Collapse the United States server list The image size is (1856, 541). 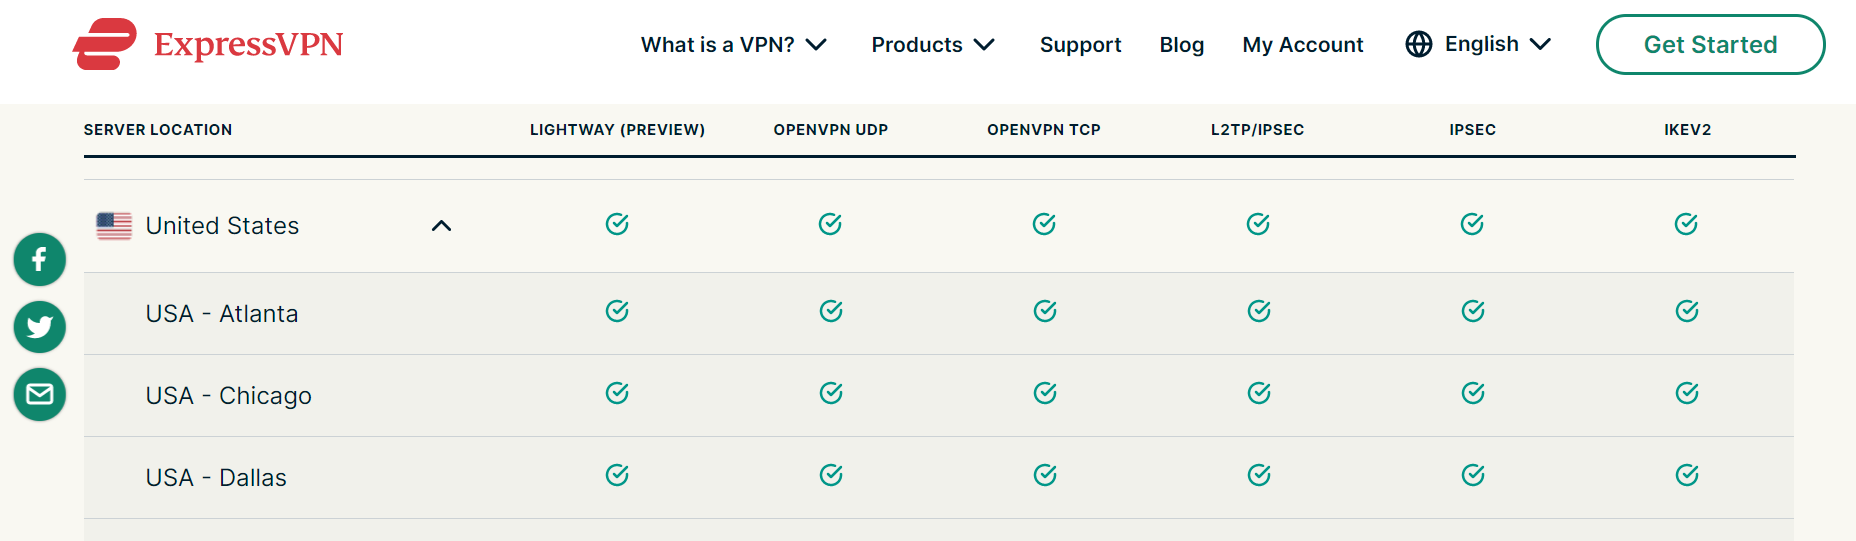point(441,226)
